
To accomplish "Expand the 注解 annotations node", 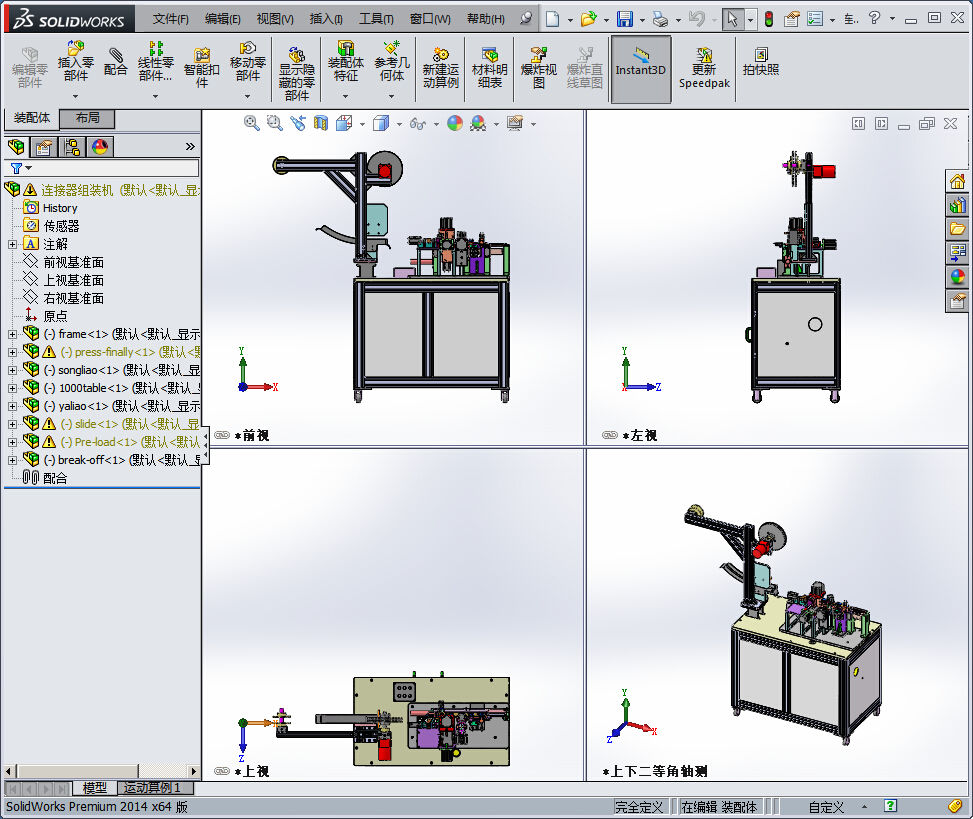I will click(x=12, y=244).
